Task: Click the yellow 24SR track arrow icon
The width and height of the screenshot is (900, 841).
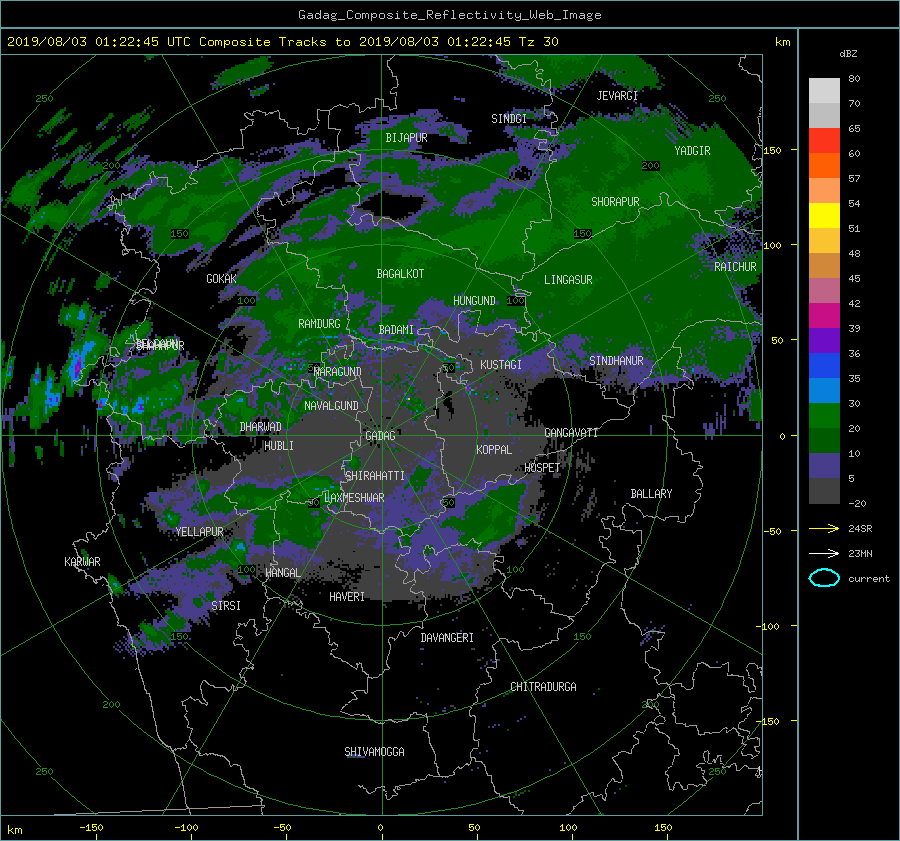Action: 824,528
